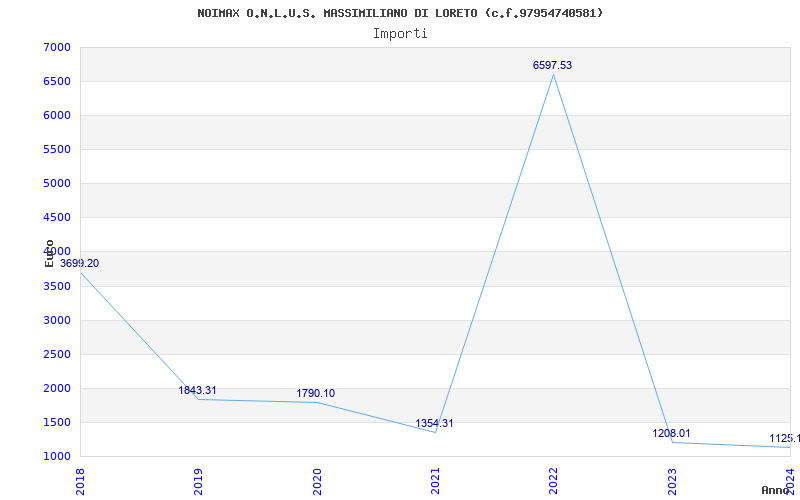Click the Euro y-axis title
The height and width of the screenshot is (500, 800).
click(49, 253)
